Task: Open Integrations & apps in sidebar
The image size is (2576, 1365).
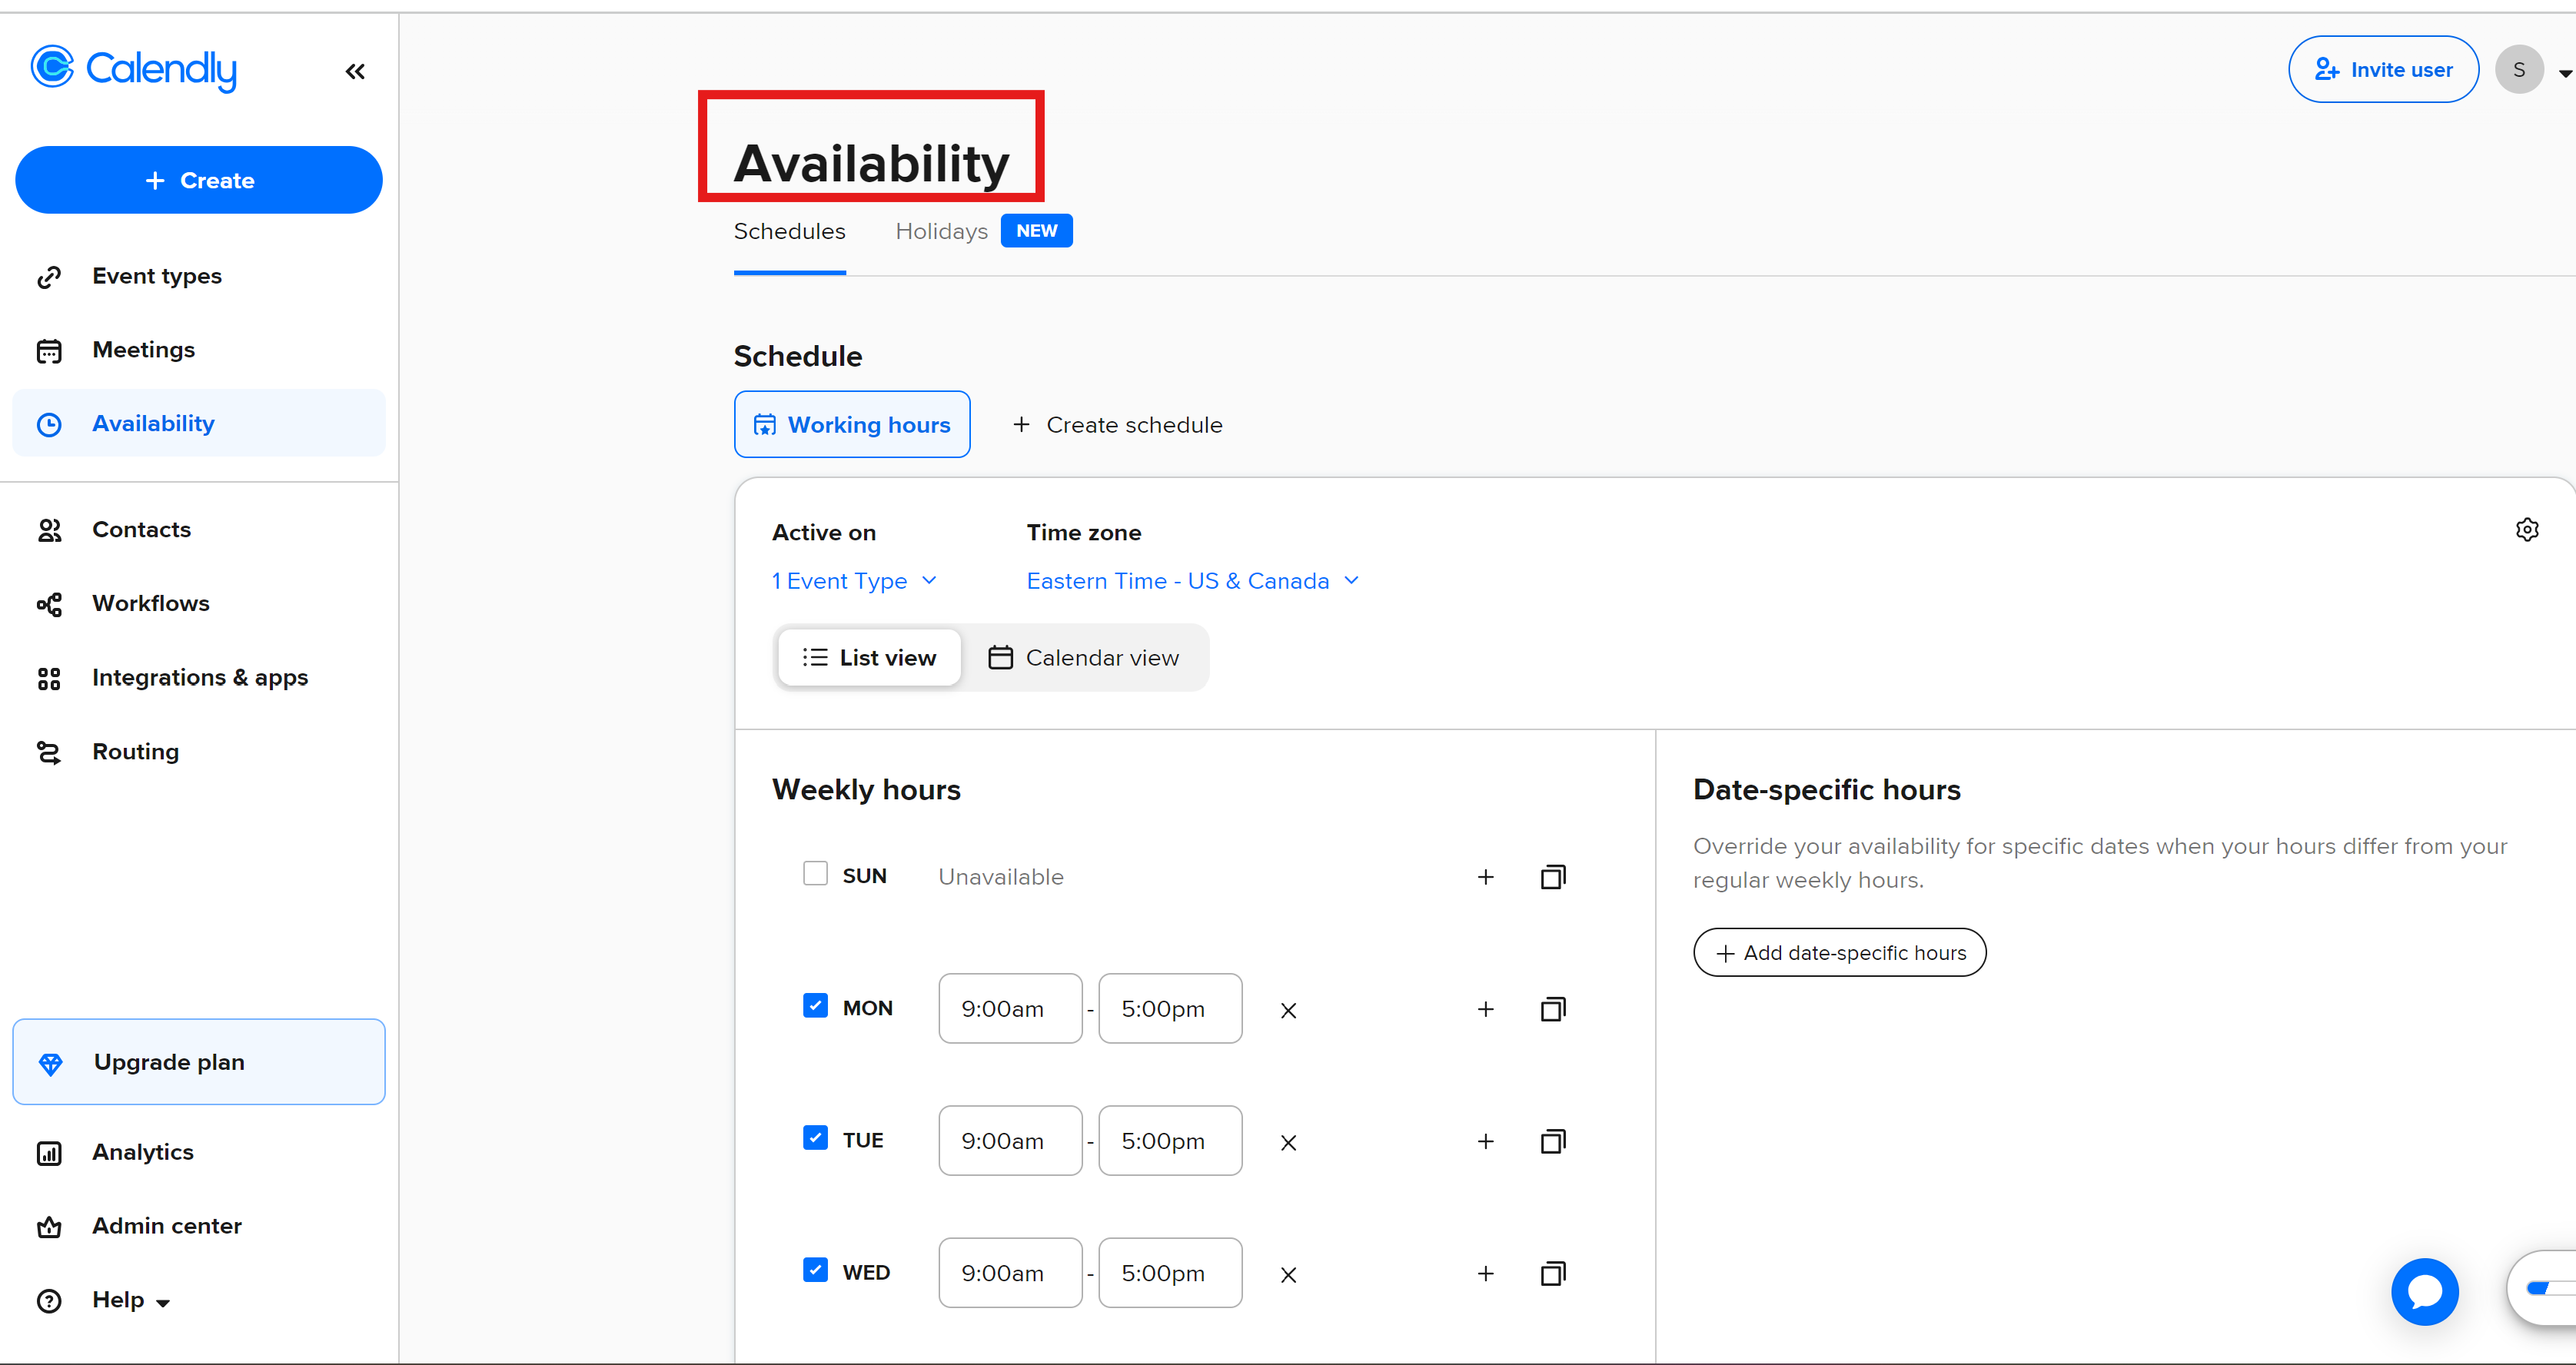Action: click(x=199, y=678)
